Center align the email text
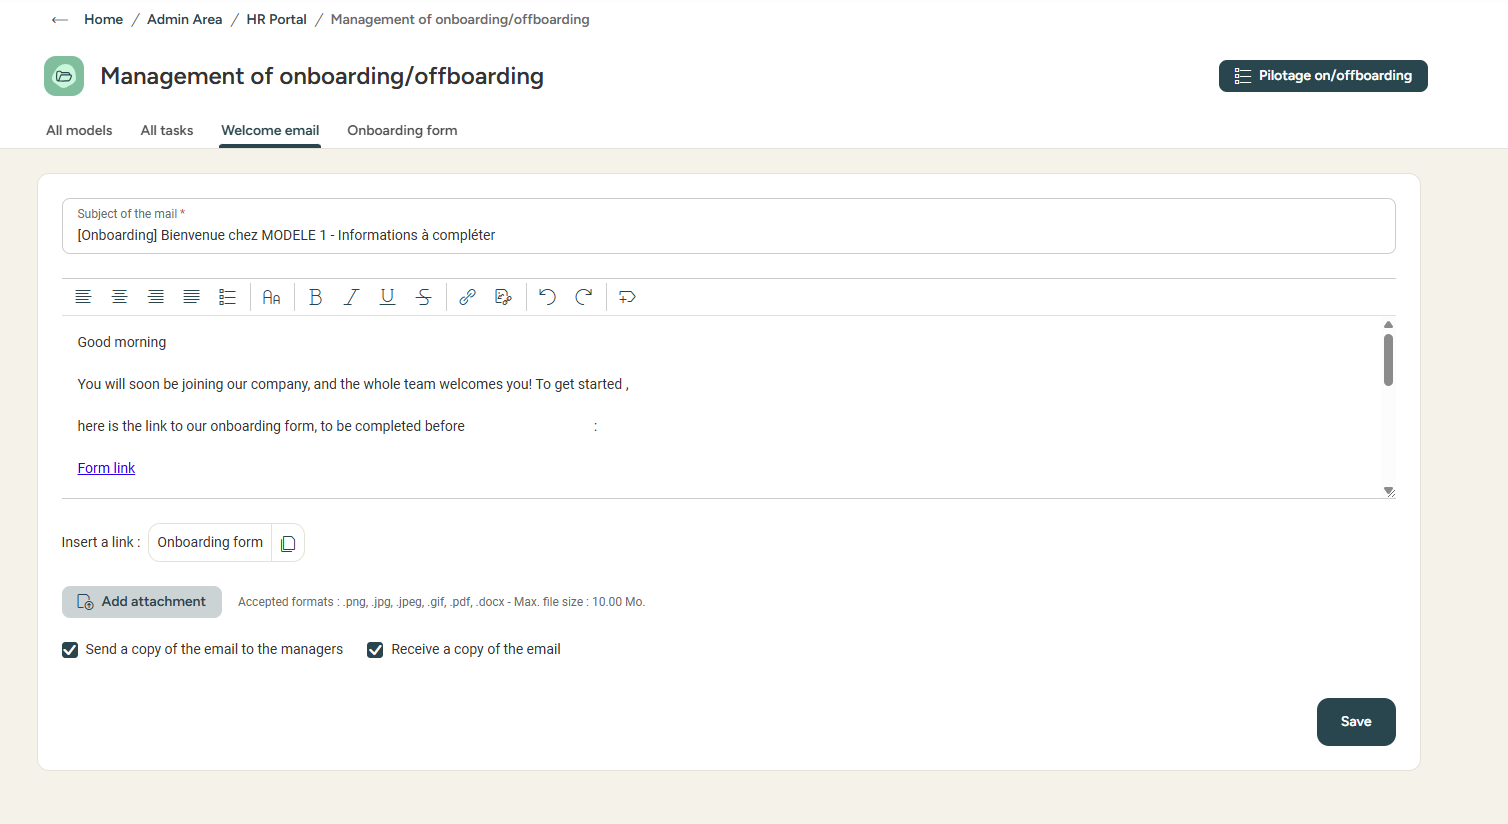Screen dimensions: 1508x824 pos(119,297)
